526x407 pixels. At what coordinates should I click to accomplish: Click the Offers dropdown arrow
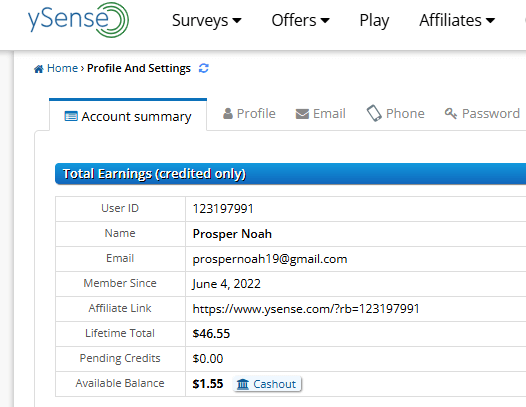click(x=325, y=21)
